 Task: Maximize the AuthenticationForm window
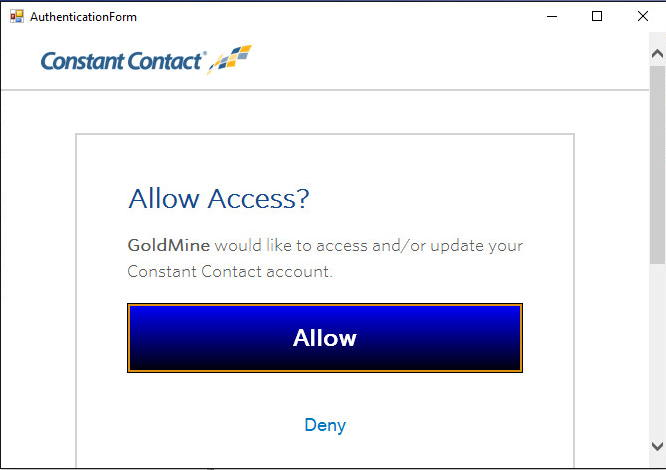click(597, 16)
